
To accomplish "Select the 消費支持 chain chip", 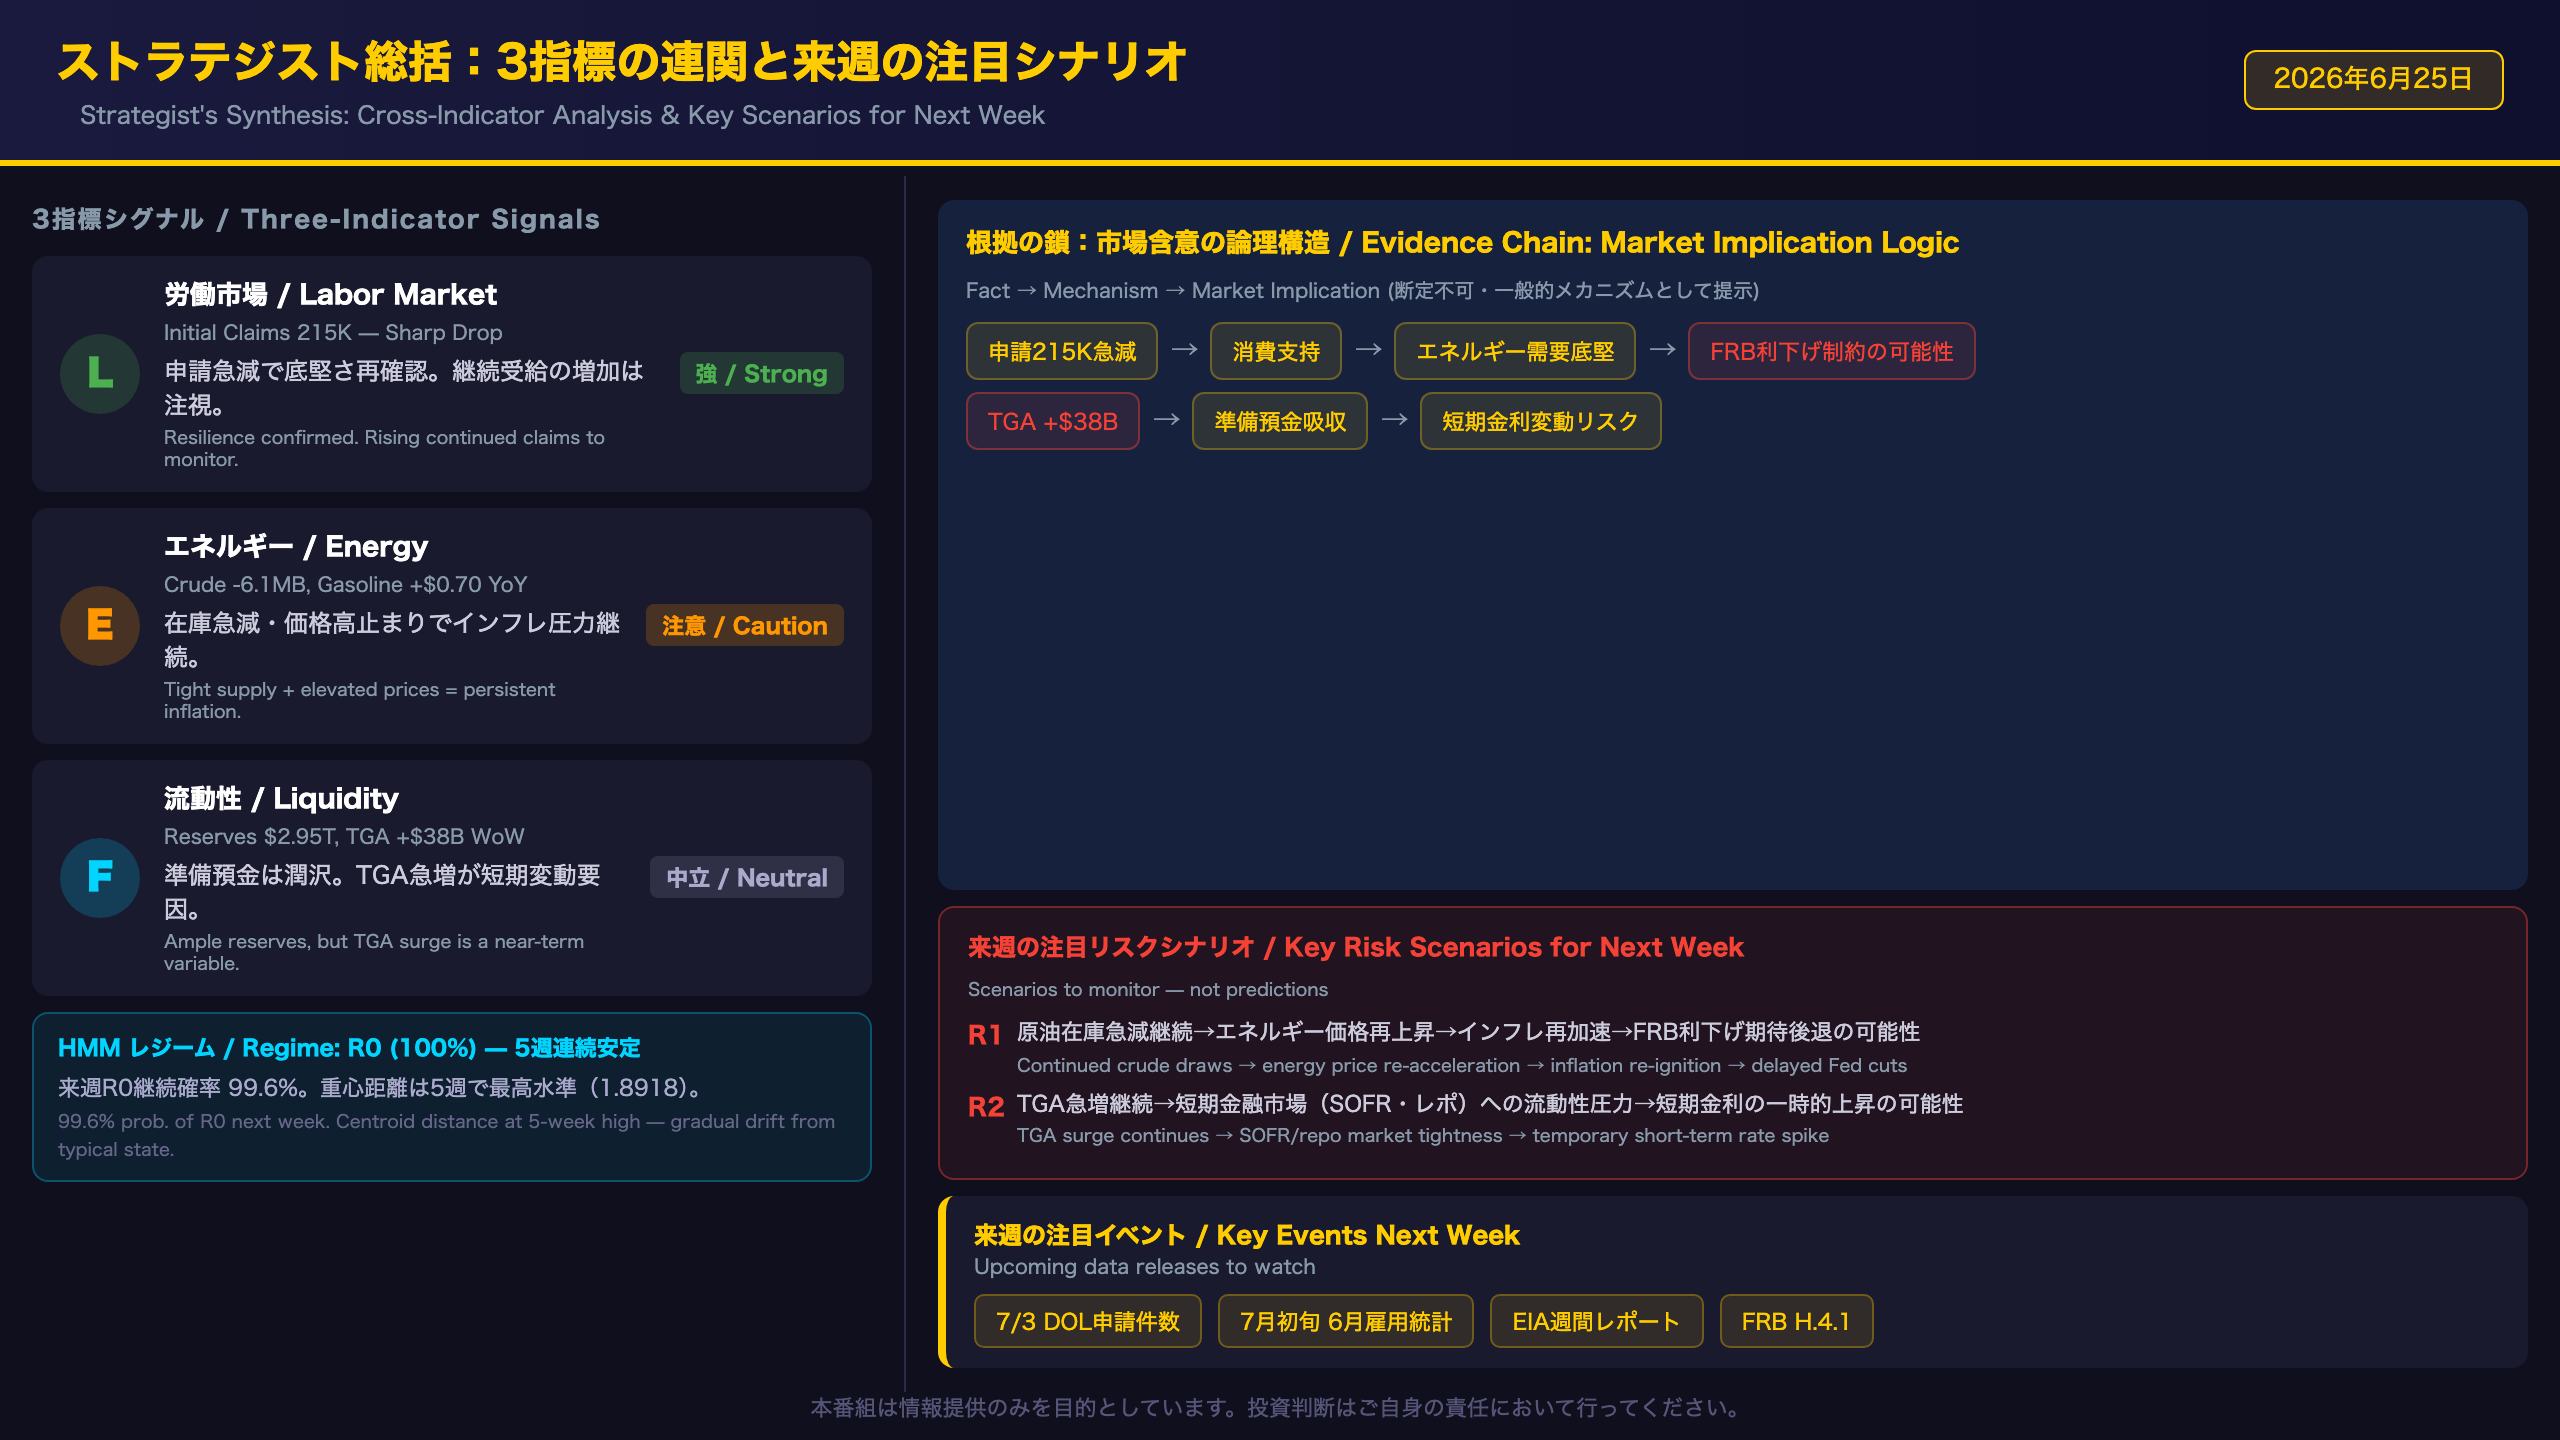I will click(x=1276, y=351).
